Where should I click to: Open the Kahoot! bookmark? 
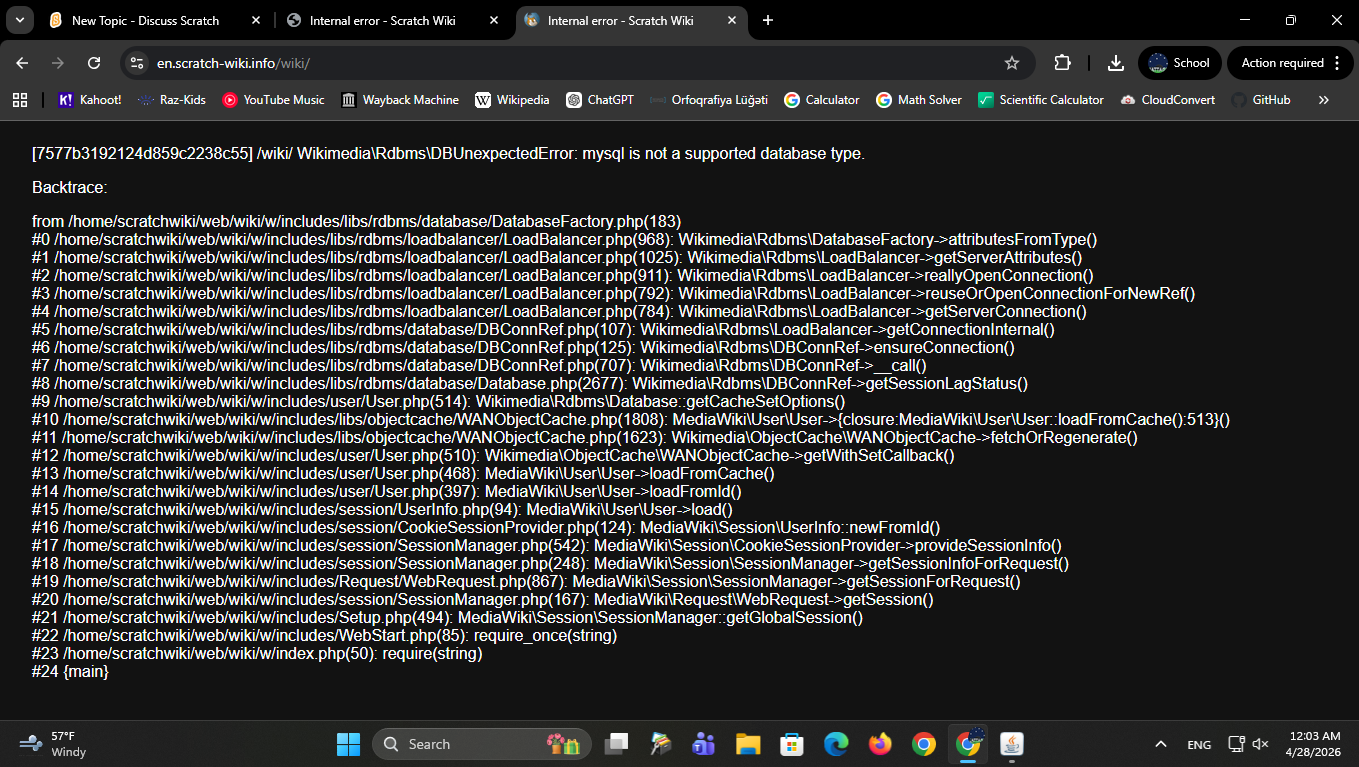click(90, 100)
